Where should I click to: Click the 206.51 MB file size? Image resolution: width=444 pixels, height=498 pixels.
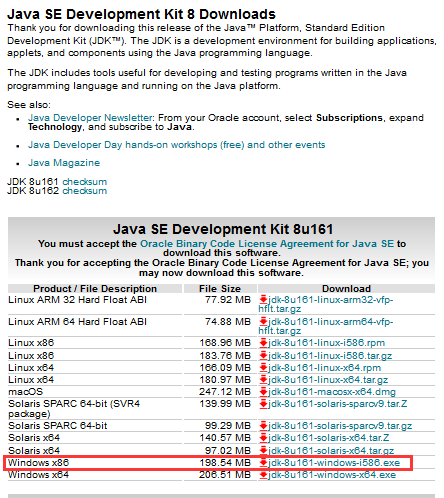coord(225,475)
